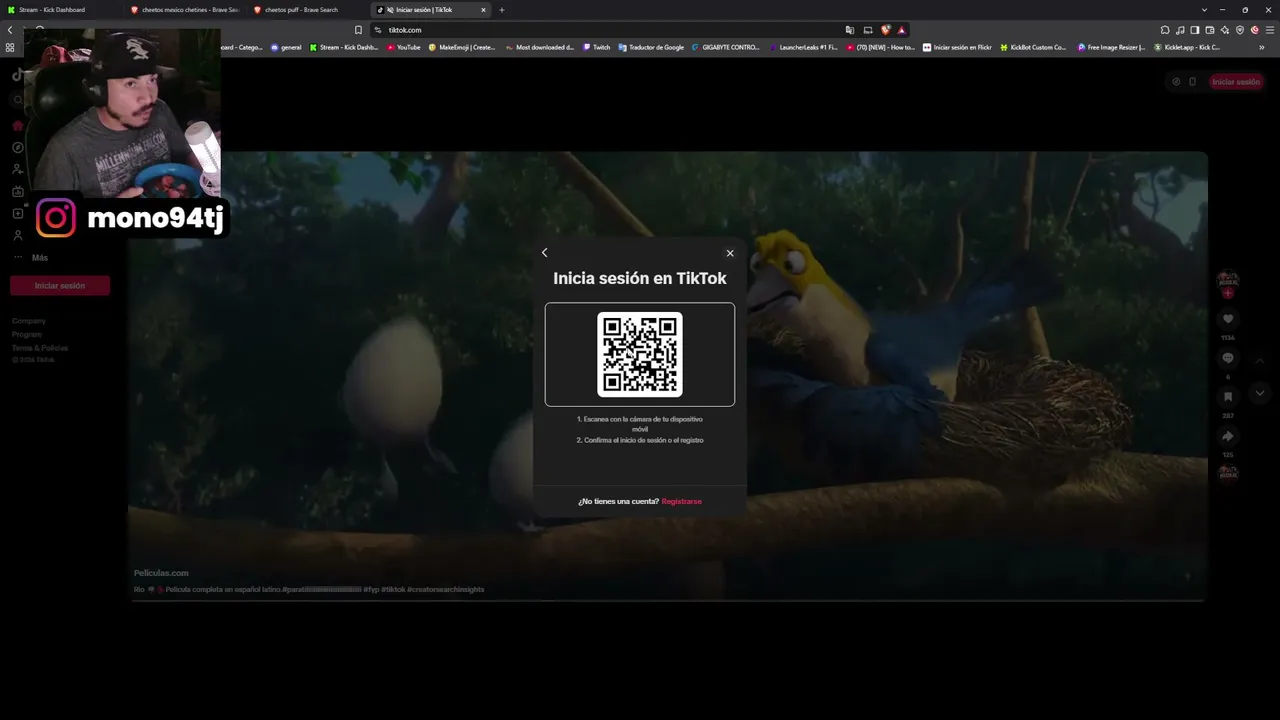Share the video with the arrow icon
The width and height of the screenshot is (1280, 720).
[1228, 436]
